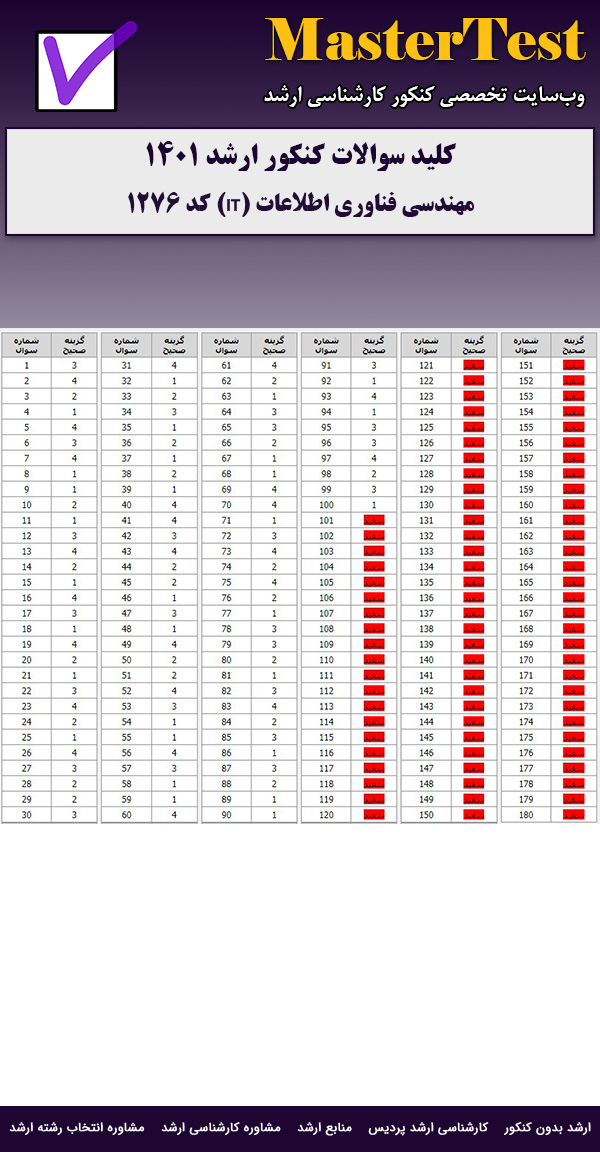Click the red answer swatch for question 180
600x1152 pixels.
[574, 815]
